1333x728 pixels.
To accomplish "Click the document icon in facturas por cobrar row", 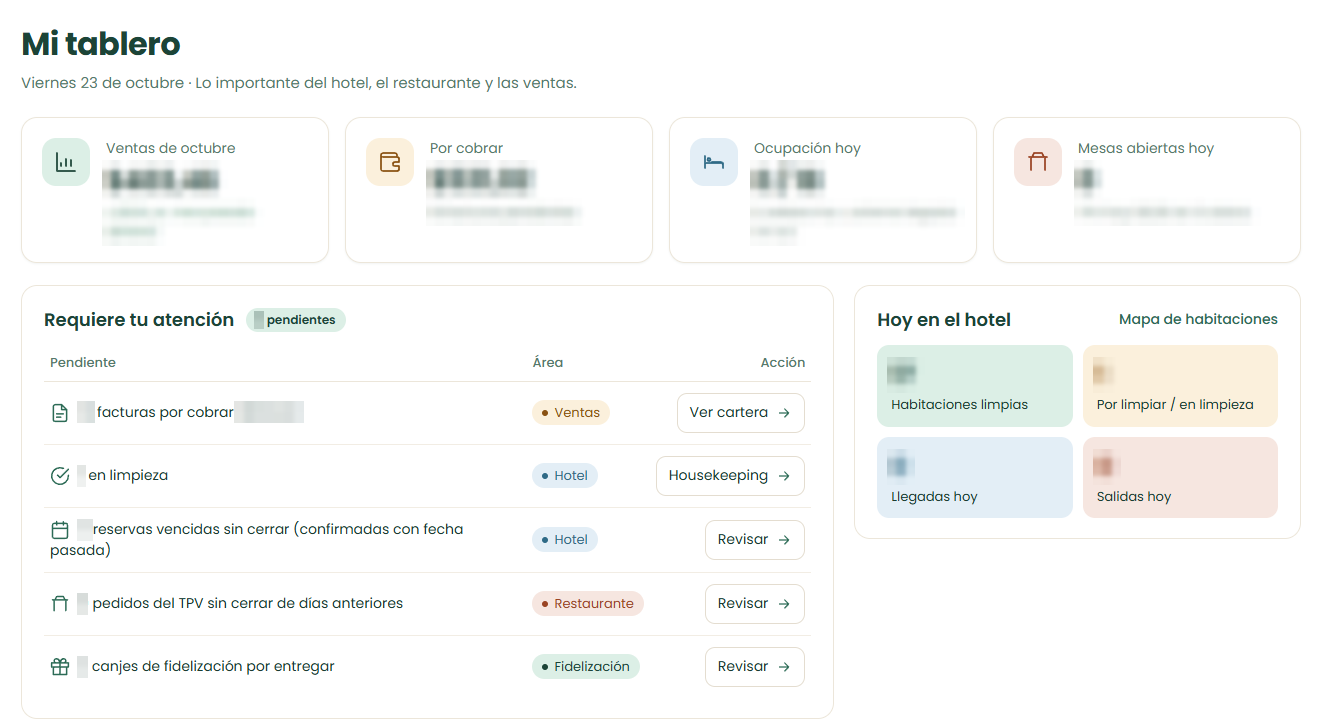I will 60,413.
